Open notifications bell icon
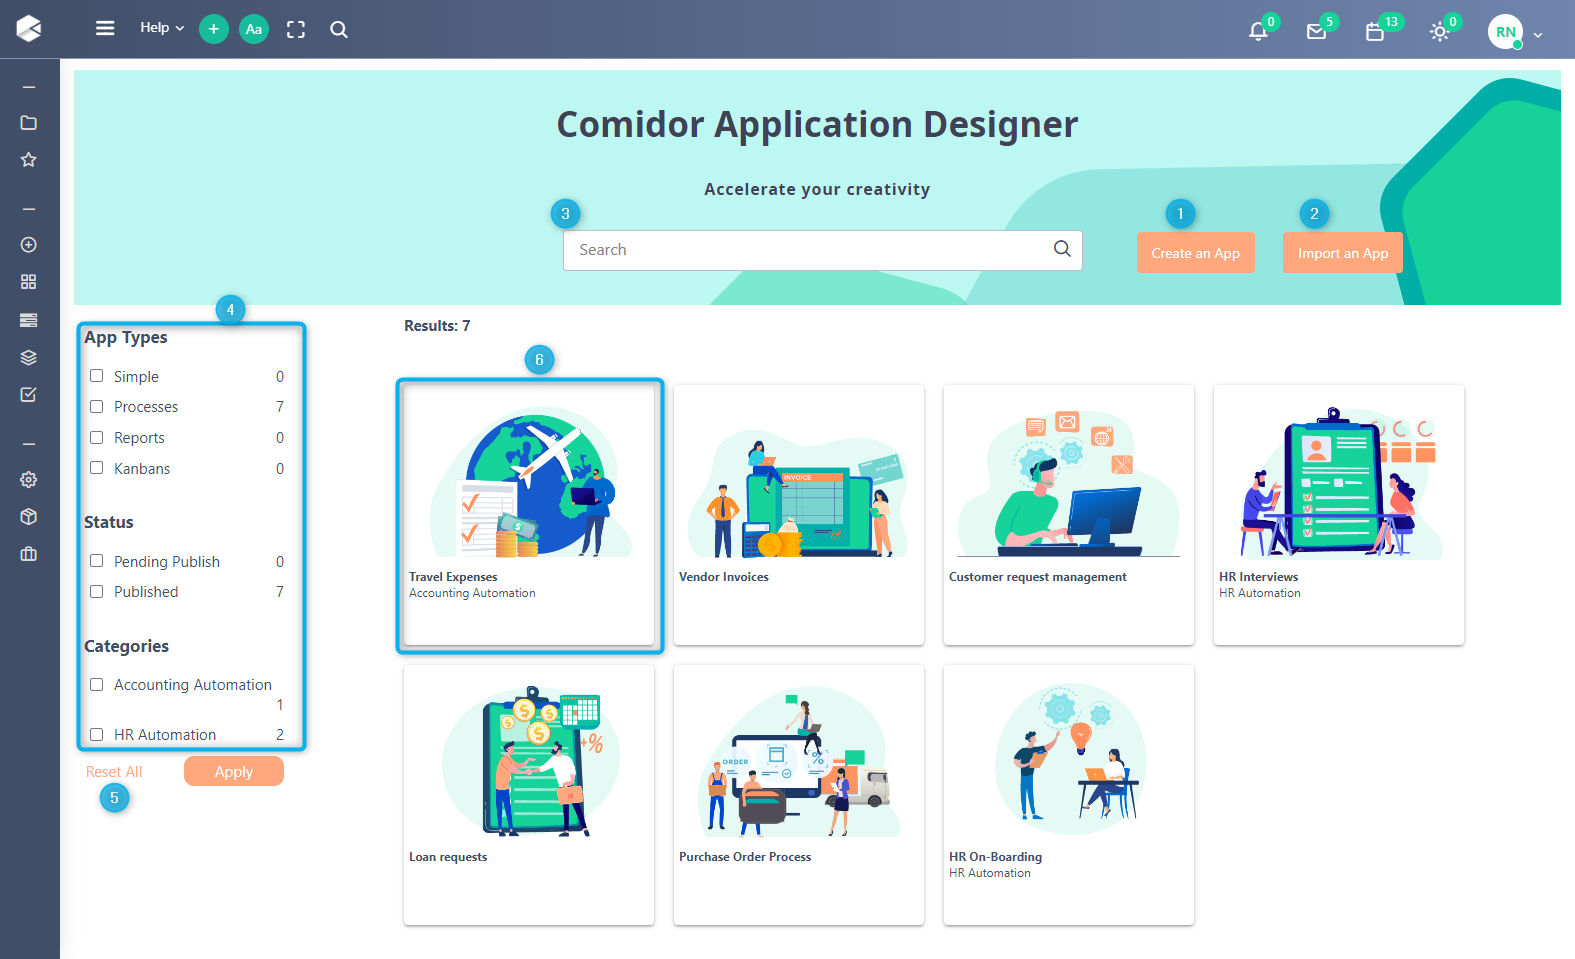This screenshot has height=959, width=1575. [x=1258, y=31]
